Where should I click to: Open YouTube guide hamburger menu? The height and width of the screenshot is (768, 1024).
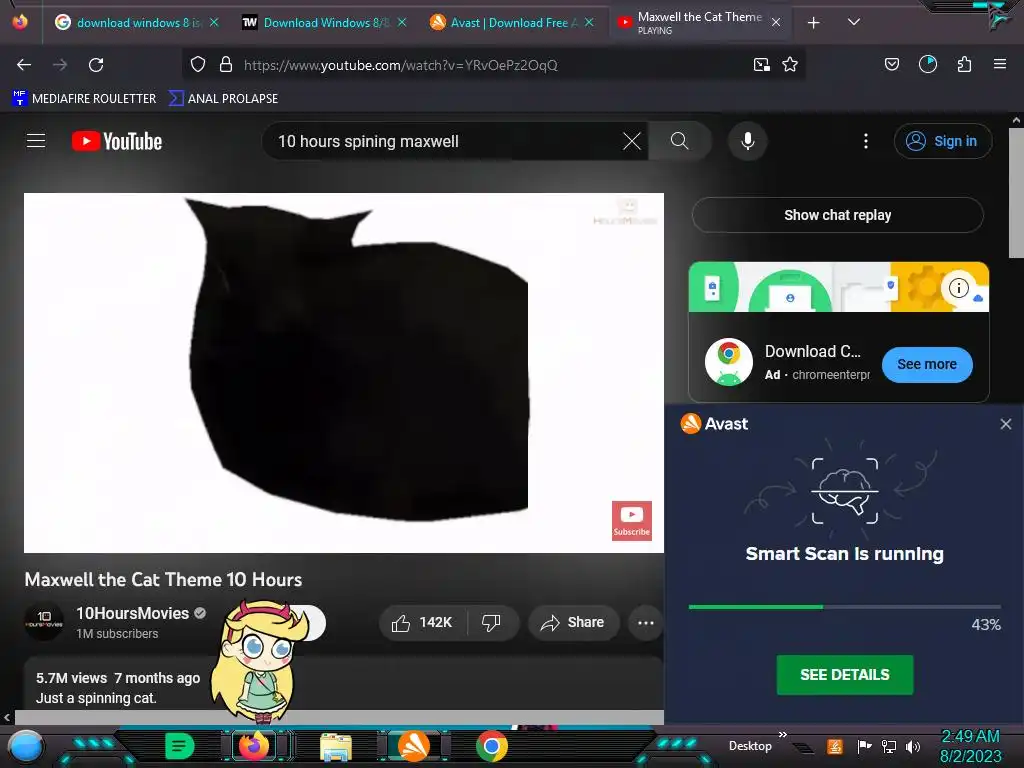(x=36, y=140)
